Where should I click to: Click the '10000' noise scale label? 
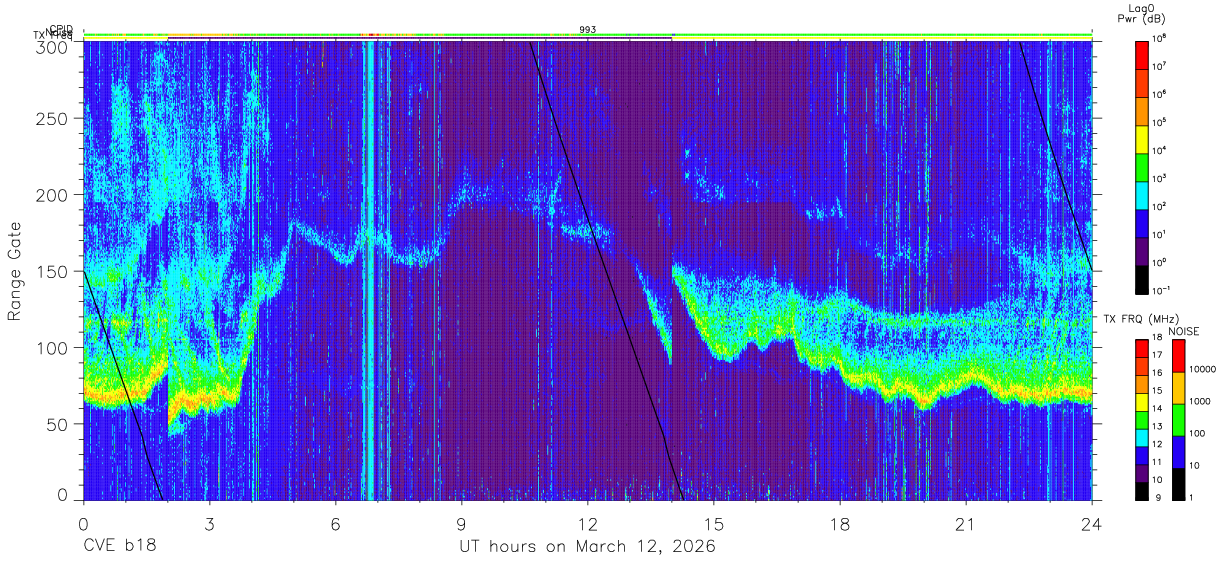click(1204, 370)
